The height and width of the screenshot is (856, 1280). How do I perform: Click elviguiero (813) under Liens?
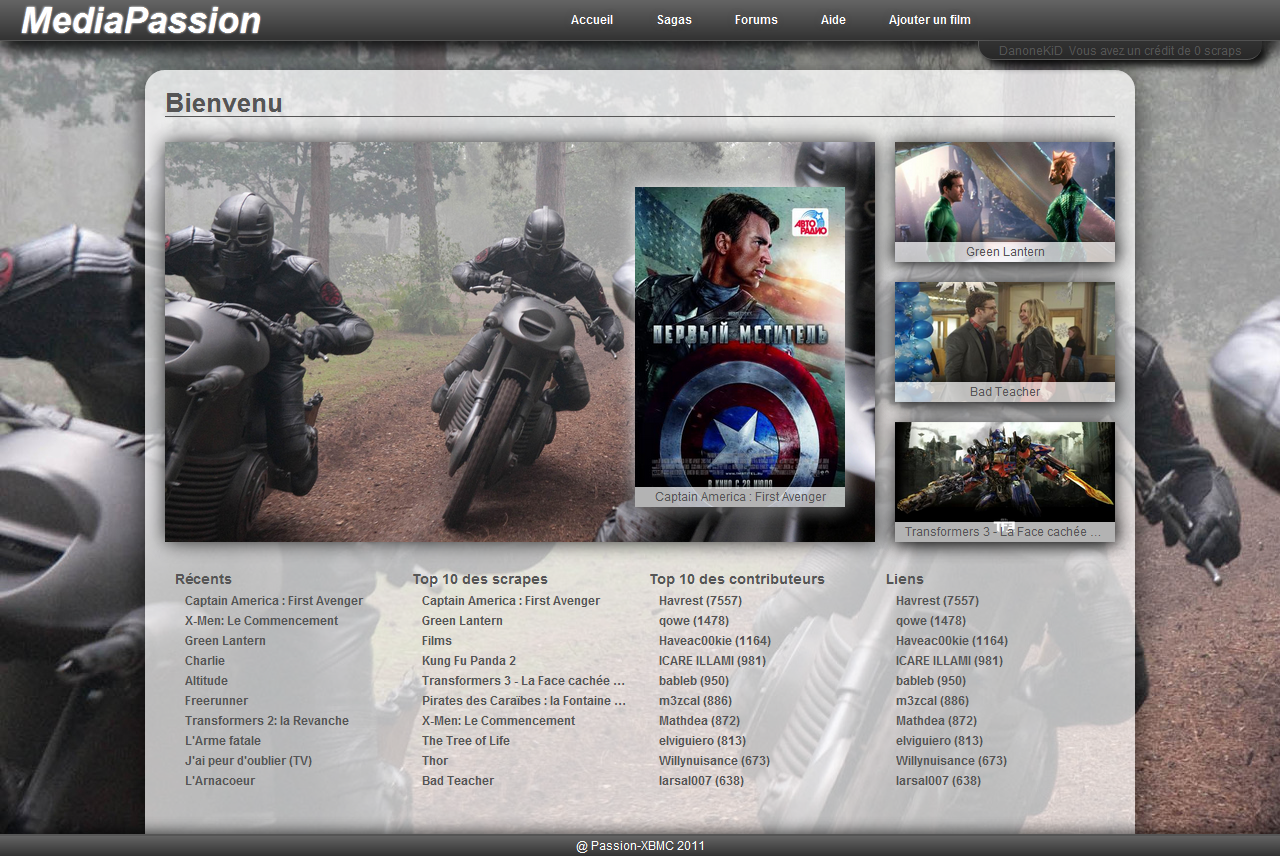939,741
